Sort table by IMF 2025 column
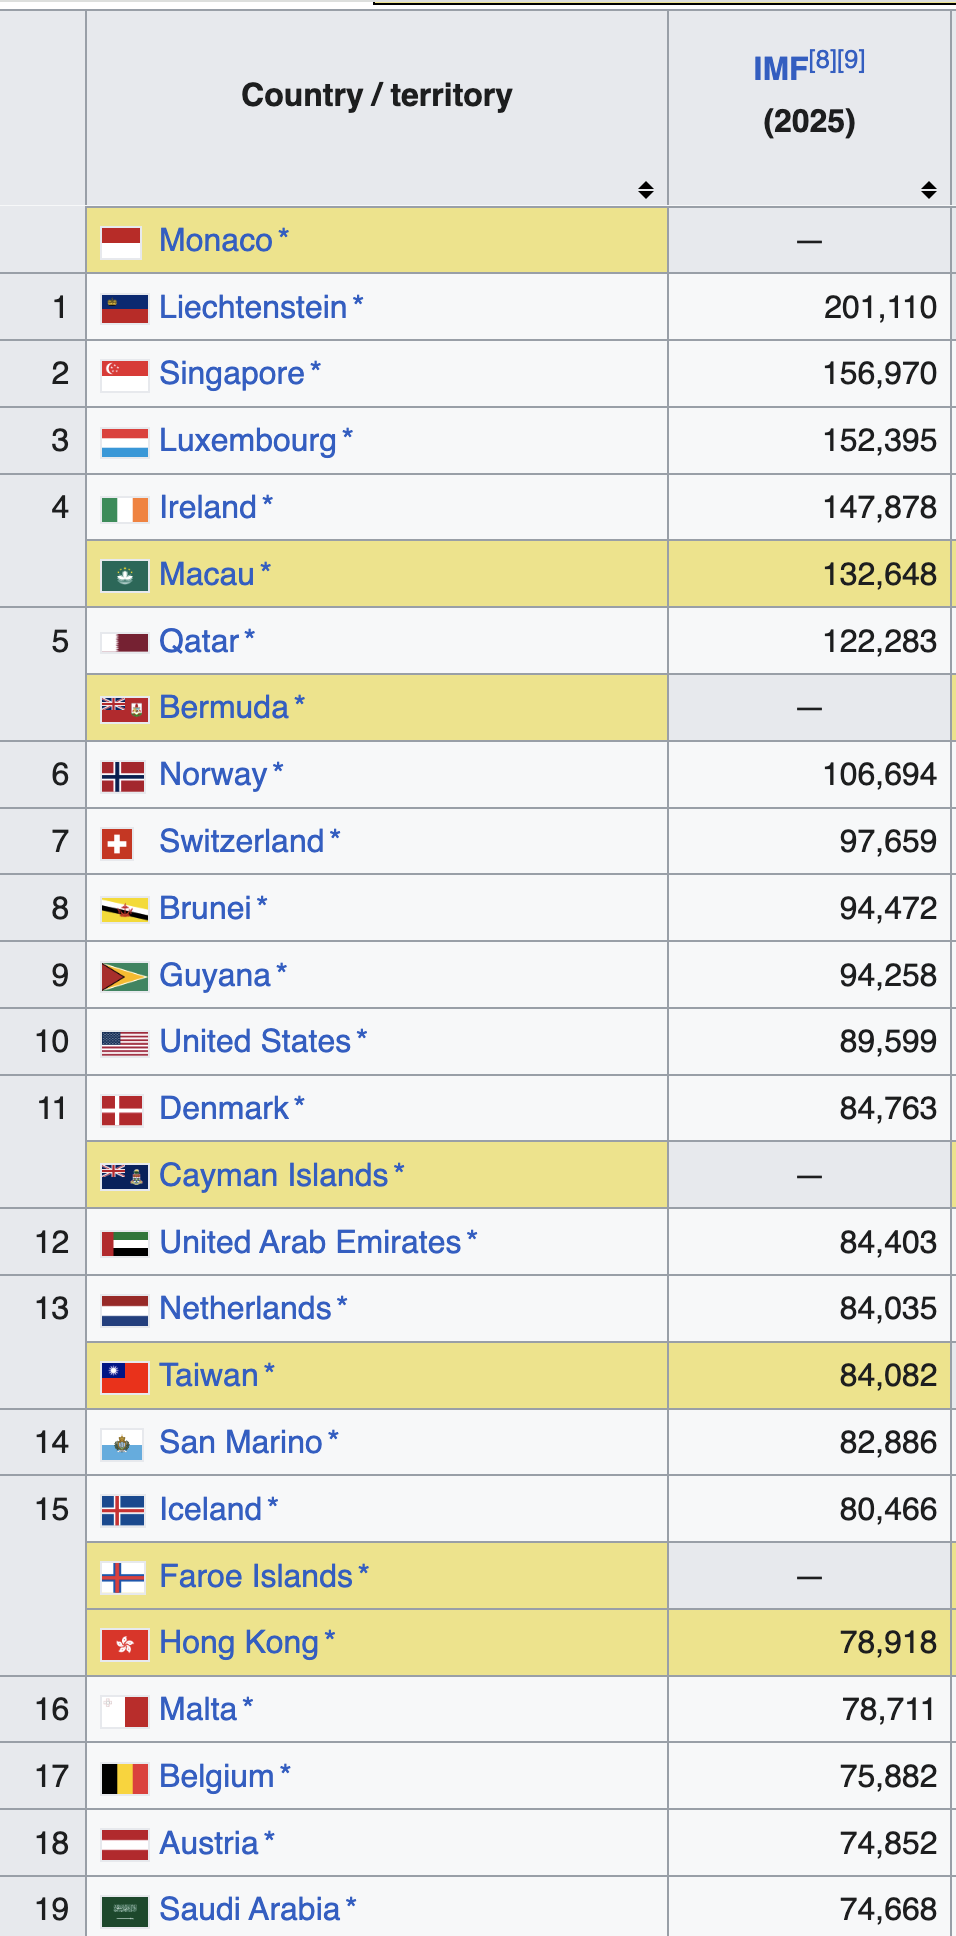The height and width of the screenshot is (1936, 956). 929,190
